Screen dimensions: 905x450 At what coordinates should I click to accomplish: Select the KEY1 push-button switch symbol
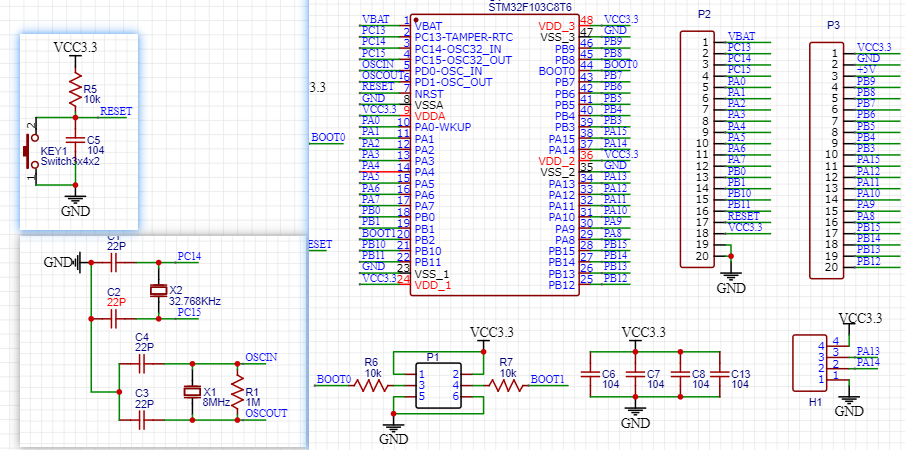click(x=31, y=151)
